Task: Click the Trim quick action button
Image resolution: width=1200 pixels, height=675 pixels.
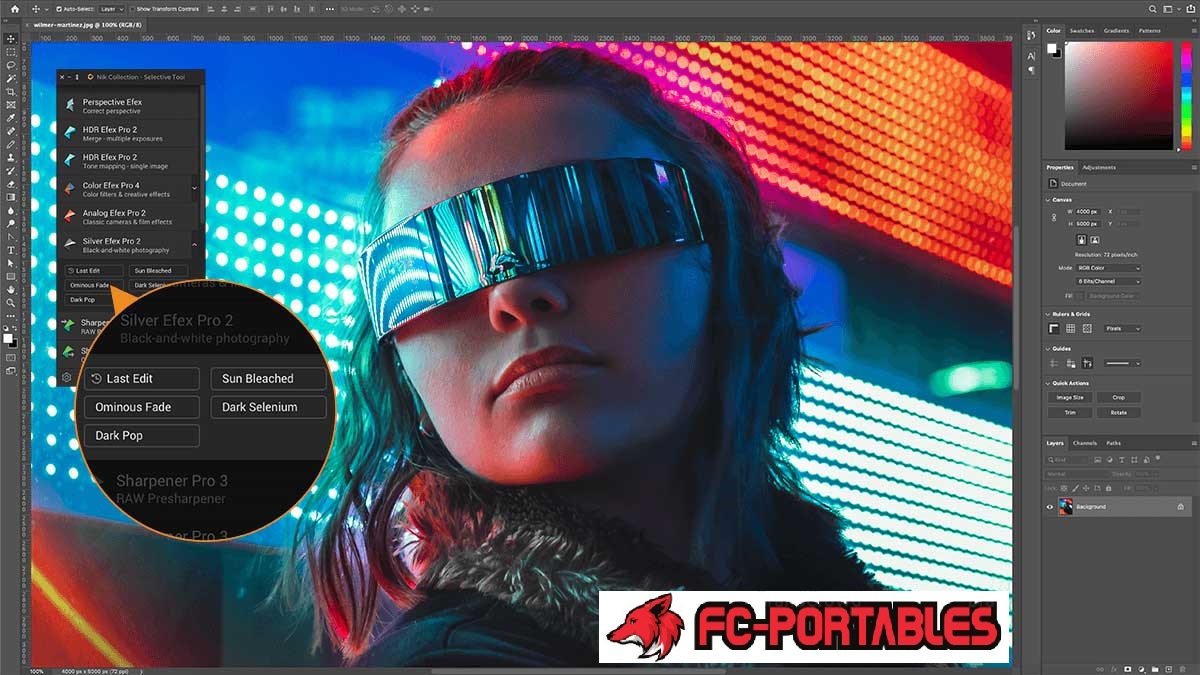Action: click(x=1070, y=412)
